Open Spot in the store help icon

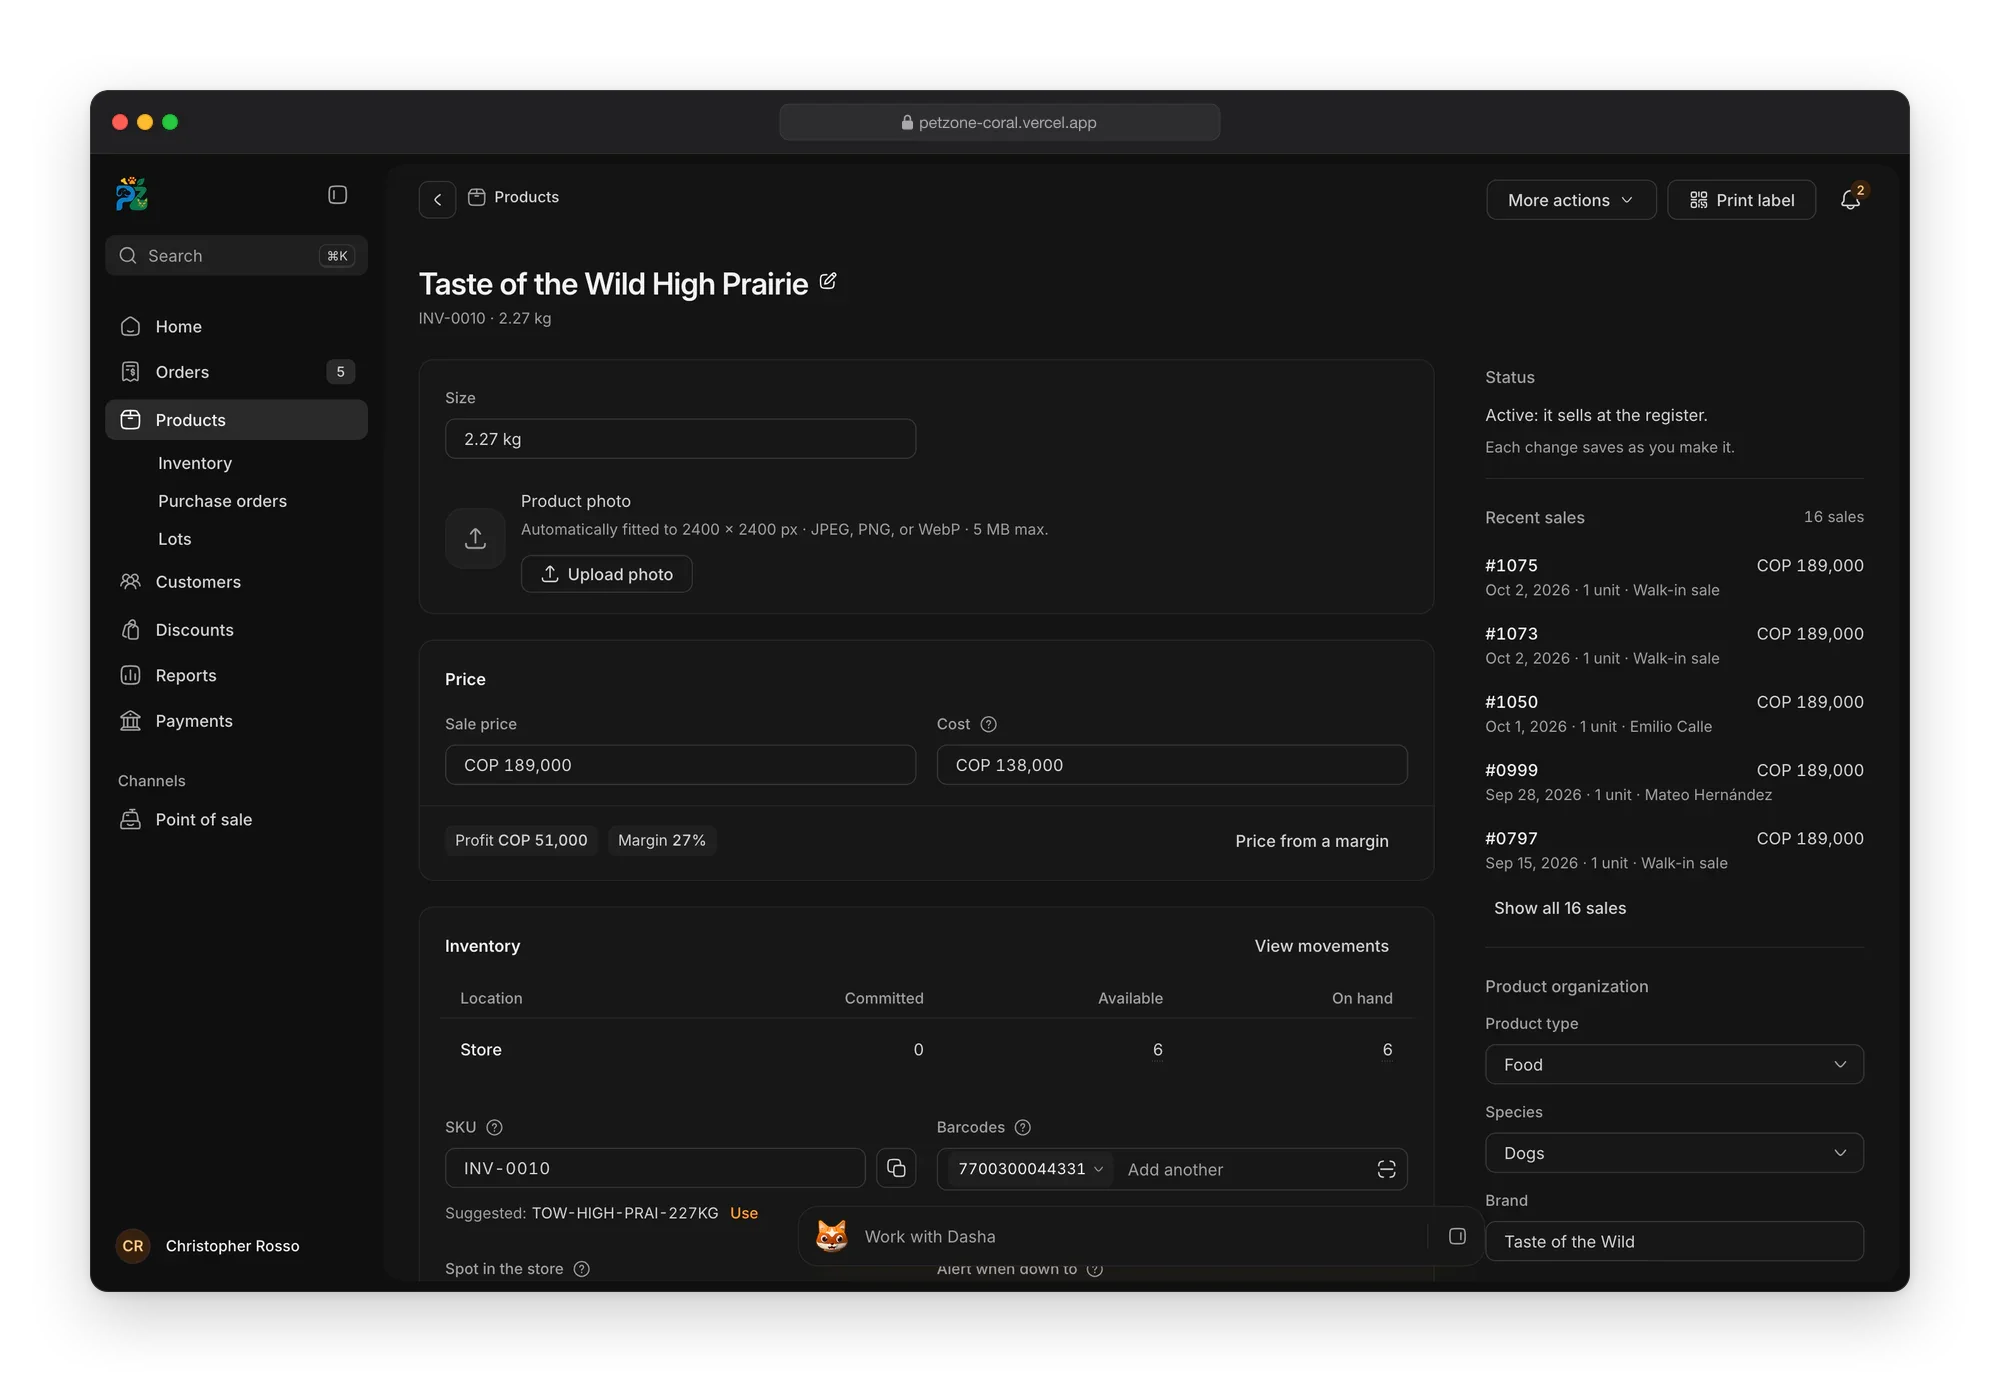coord(582,1269)
